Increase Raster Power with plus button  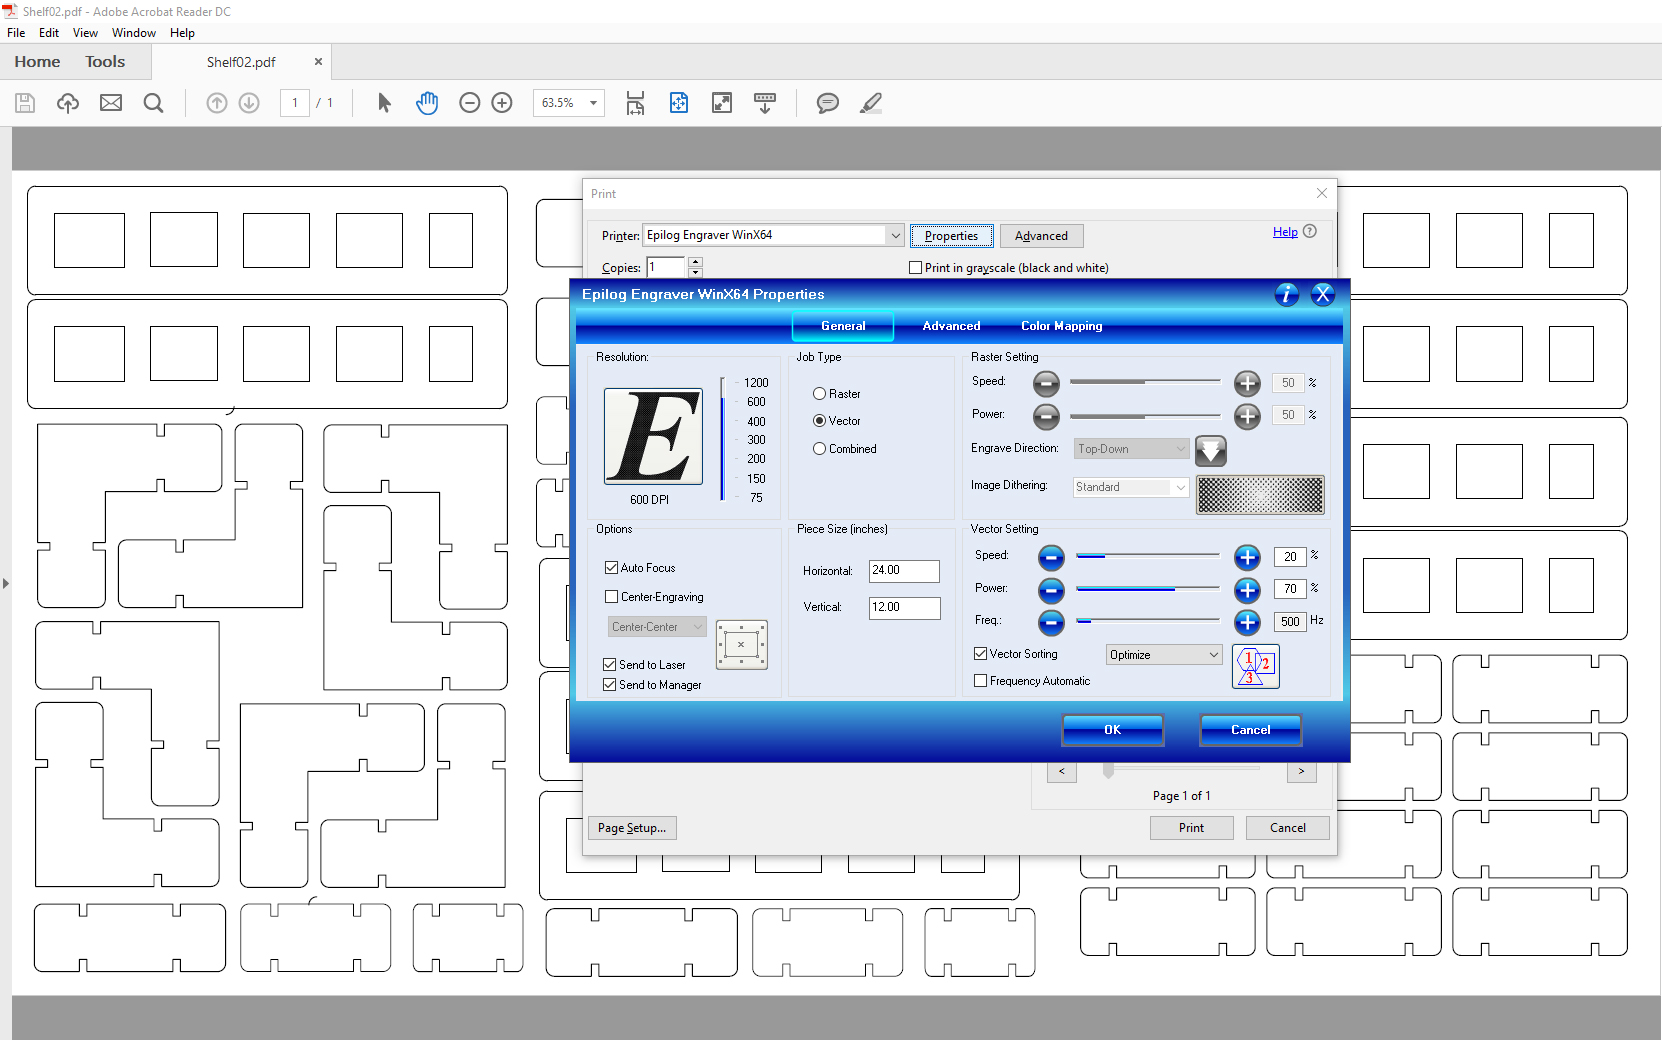(1247, 416)
